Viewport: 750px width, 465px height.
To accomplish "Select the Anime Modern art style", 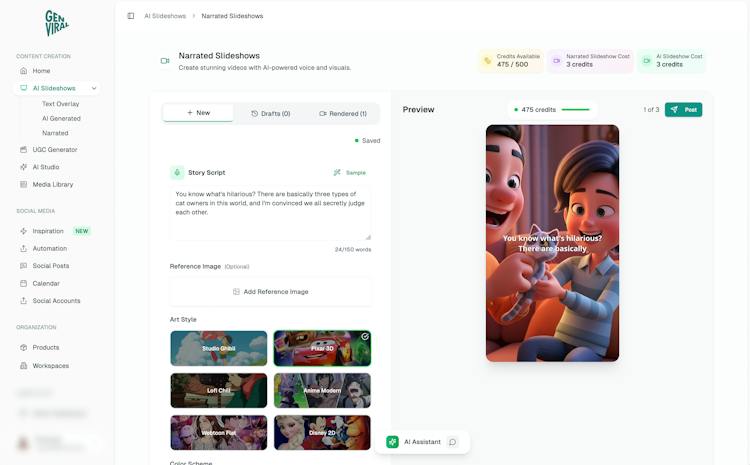I will 322,390.
